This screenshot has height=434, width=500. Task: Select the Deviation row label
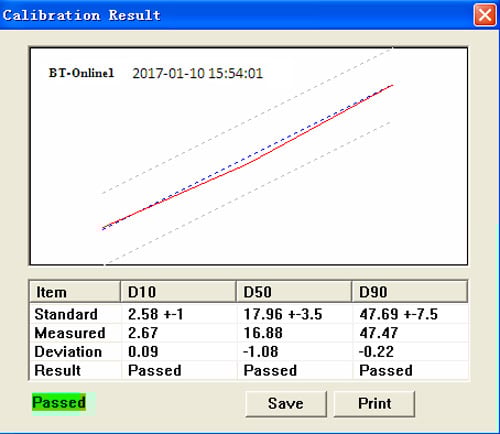point(68,352)
